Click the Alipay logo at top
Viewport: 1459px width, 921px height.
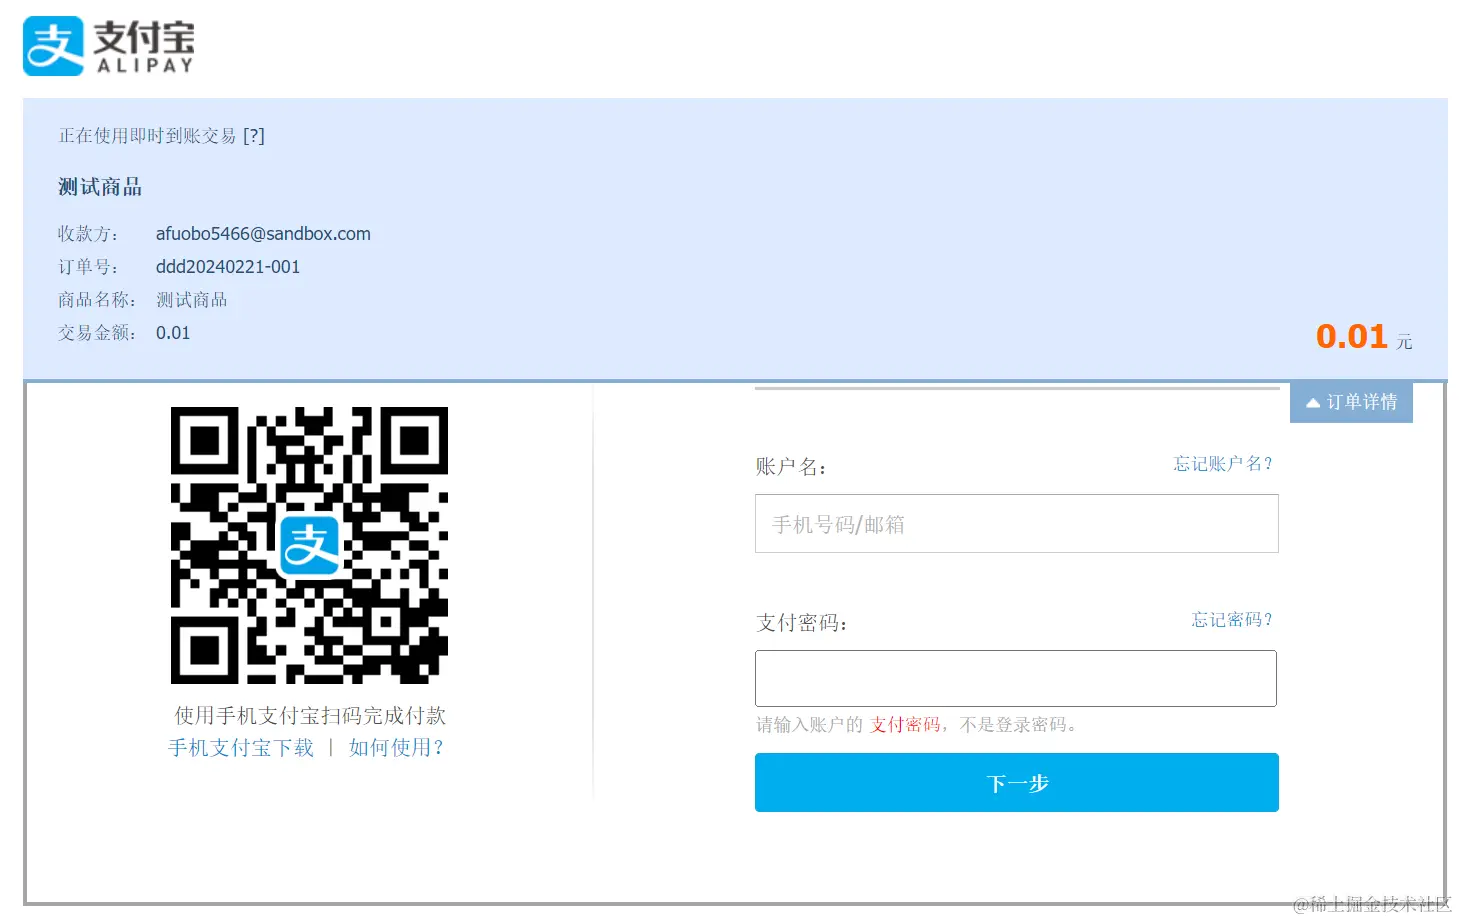click(x=109, y=46)
